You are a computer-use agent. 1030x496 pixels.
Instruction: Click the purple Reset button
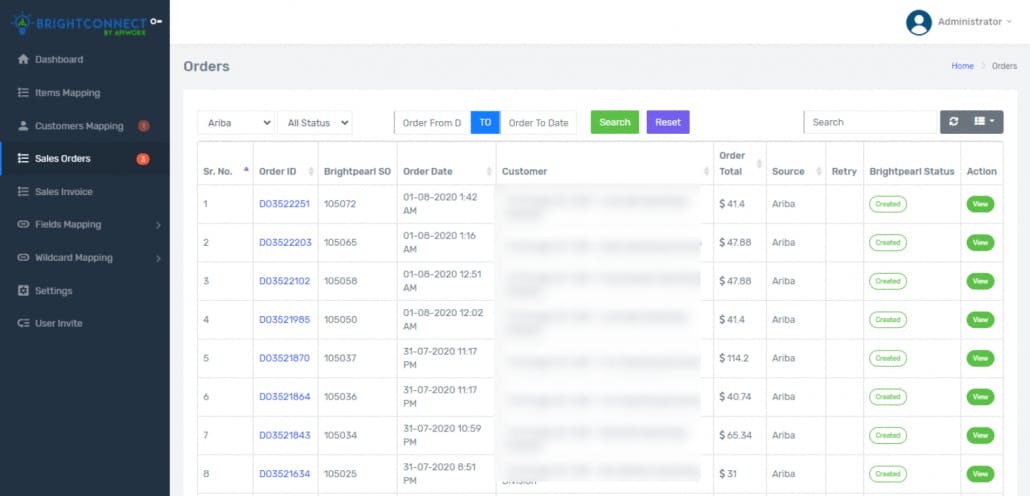[x=668, y=122]
